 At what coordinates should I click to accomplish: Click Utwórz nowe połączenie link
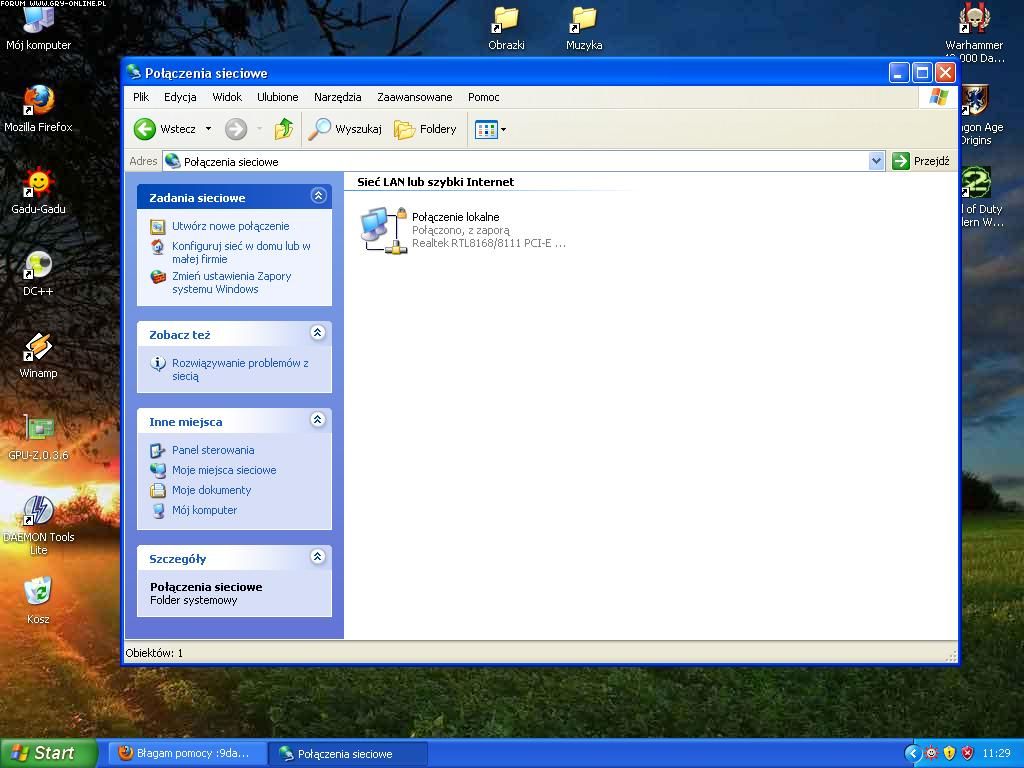[230, 226]
